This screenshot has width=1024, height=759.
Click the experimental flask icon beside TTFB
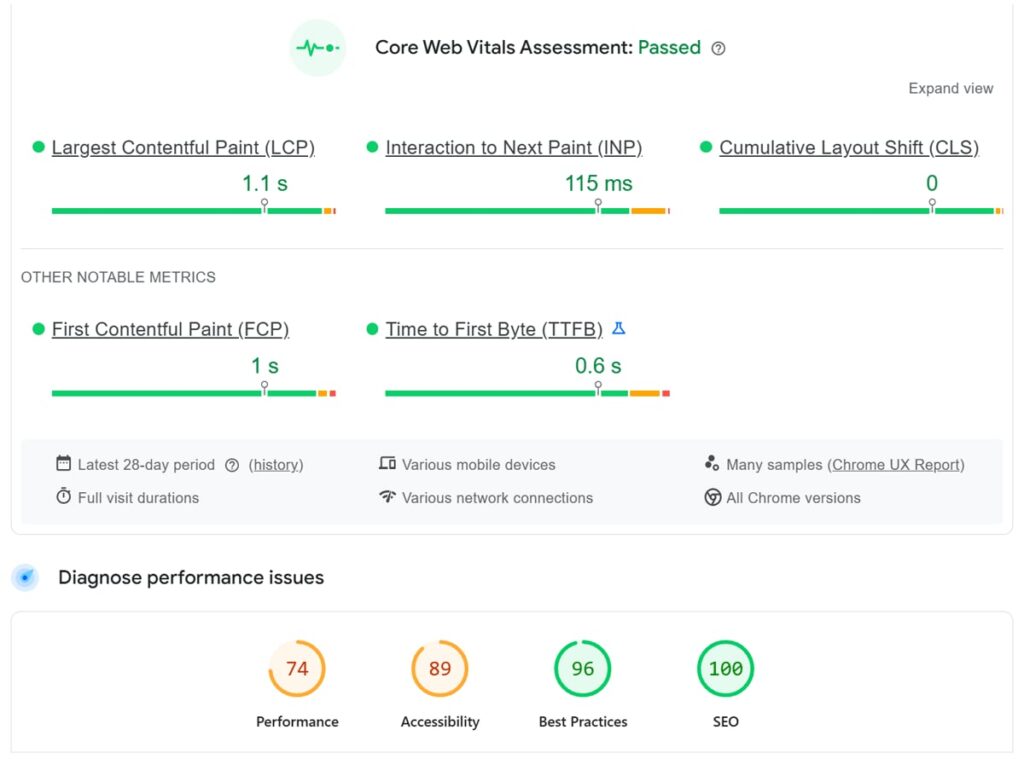[x=618, y=329]
